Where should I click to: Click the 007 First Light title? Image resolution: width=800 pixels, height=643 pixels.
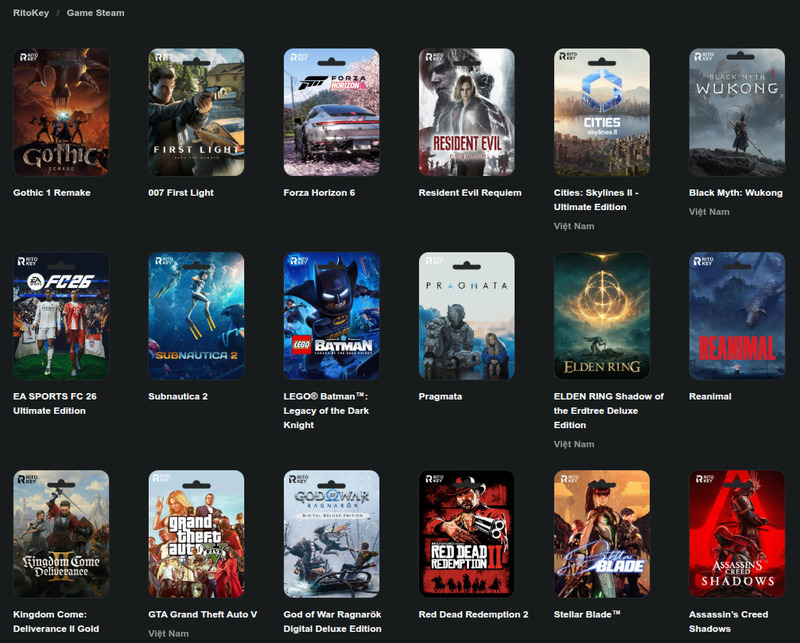click(181, 192)
